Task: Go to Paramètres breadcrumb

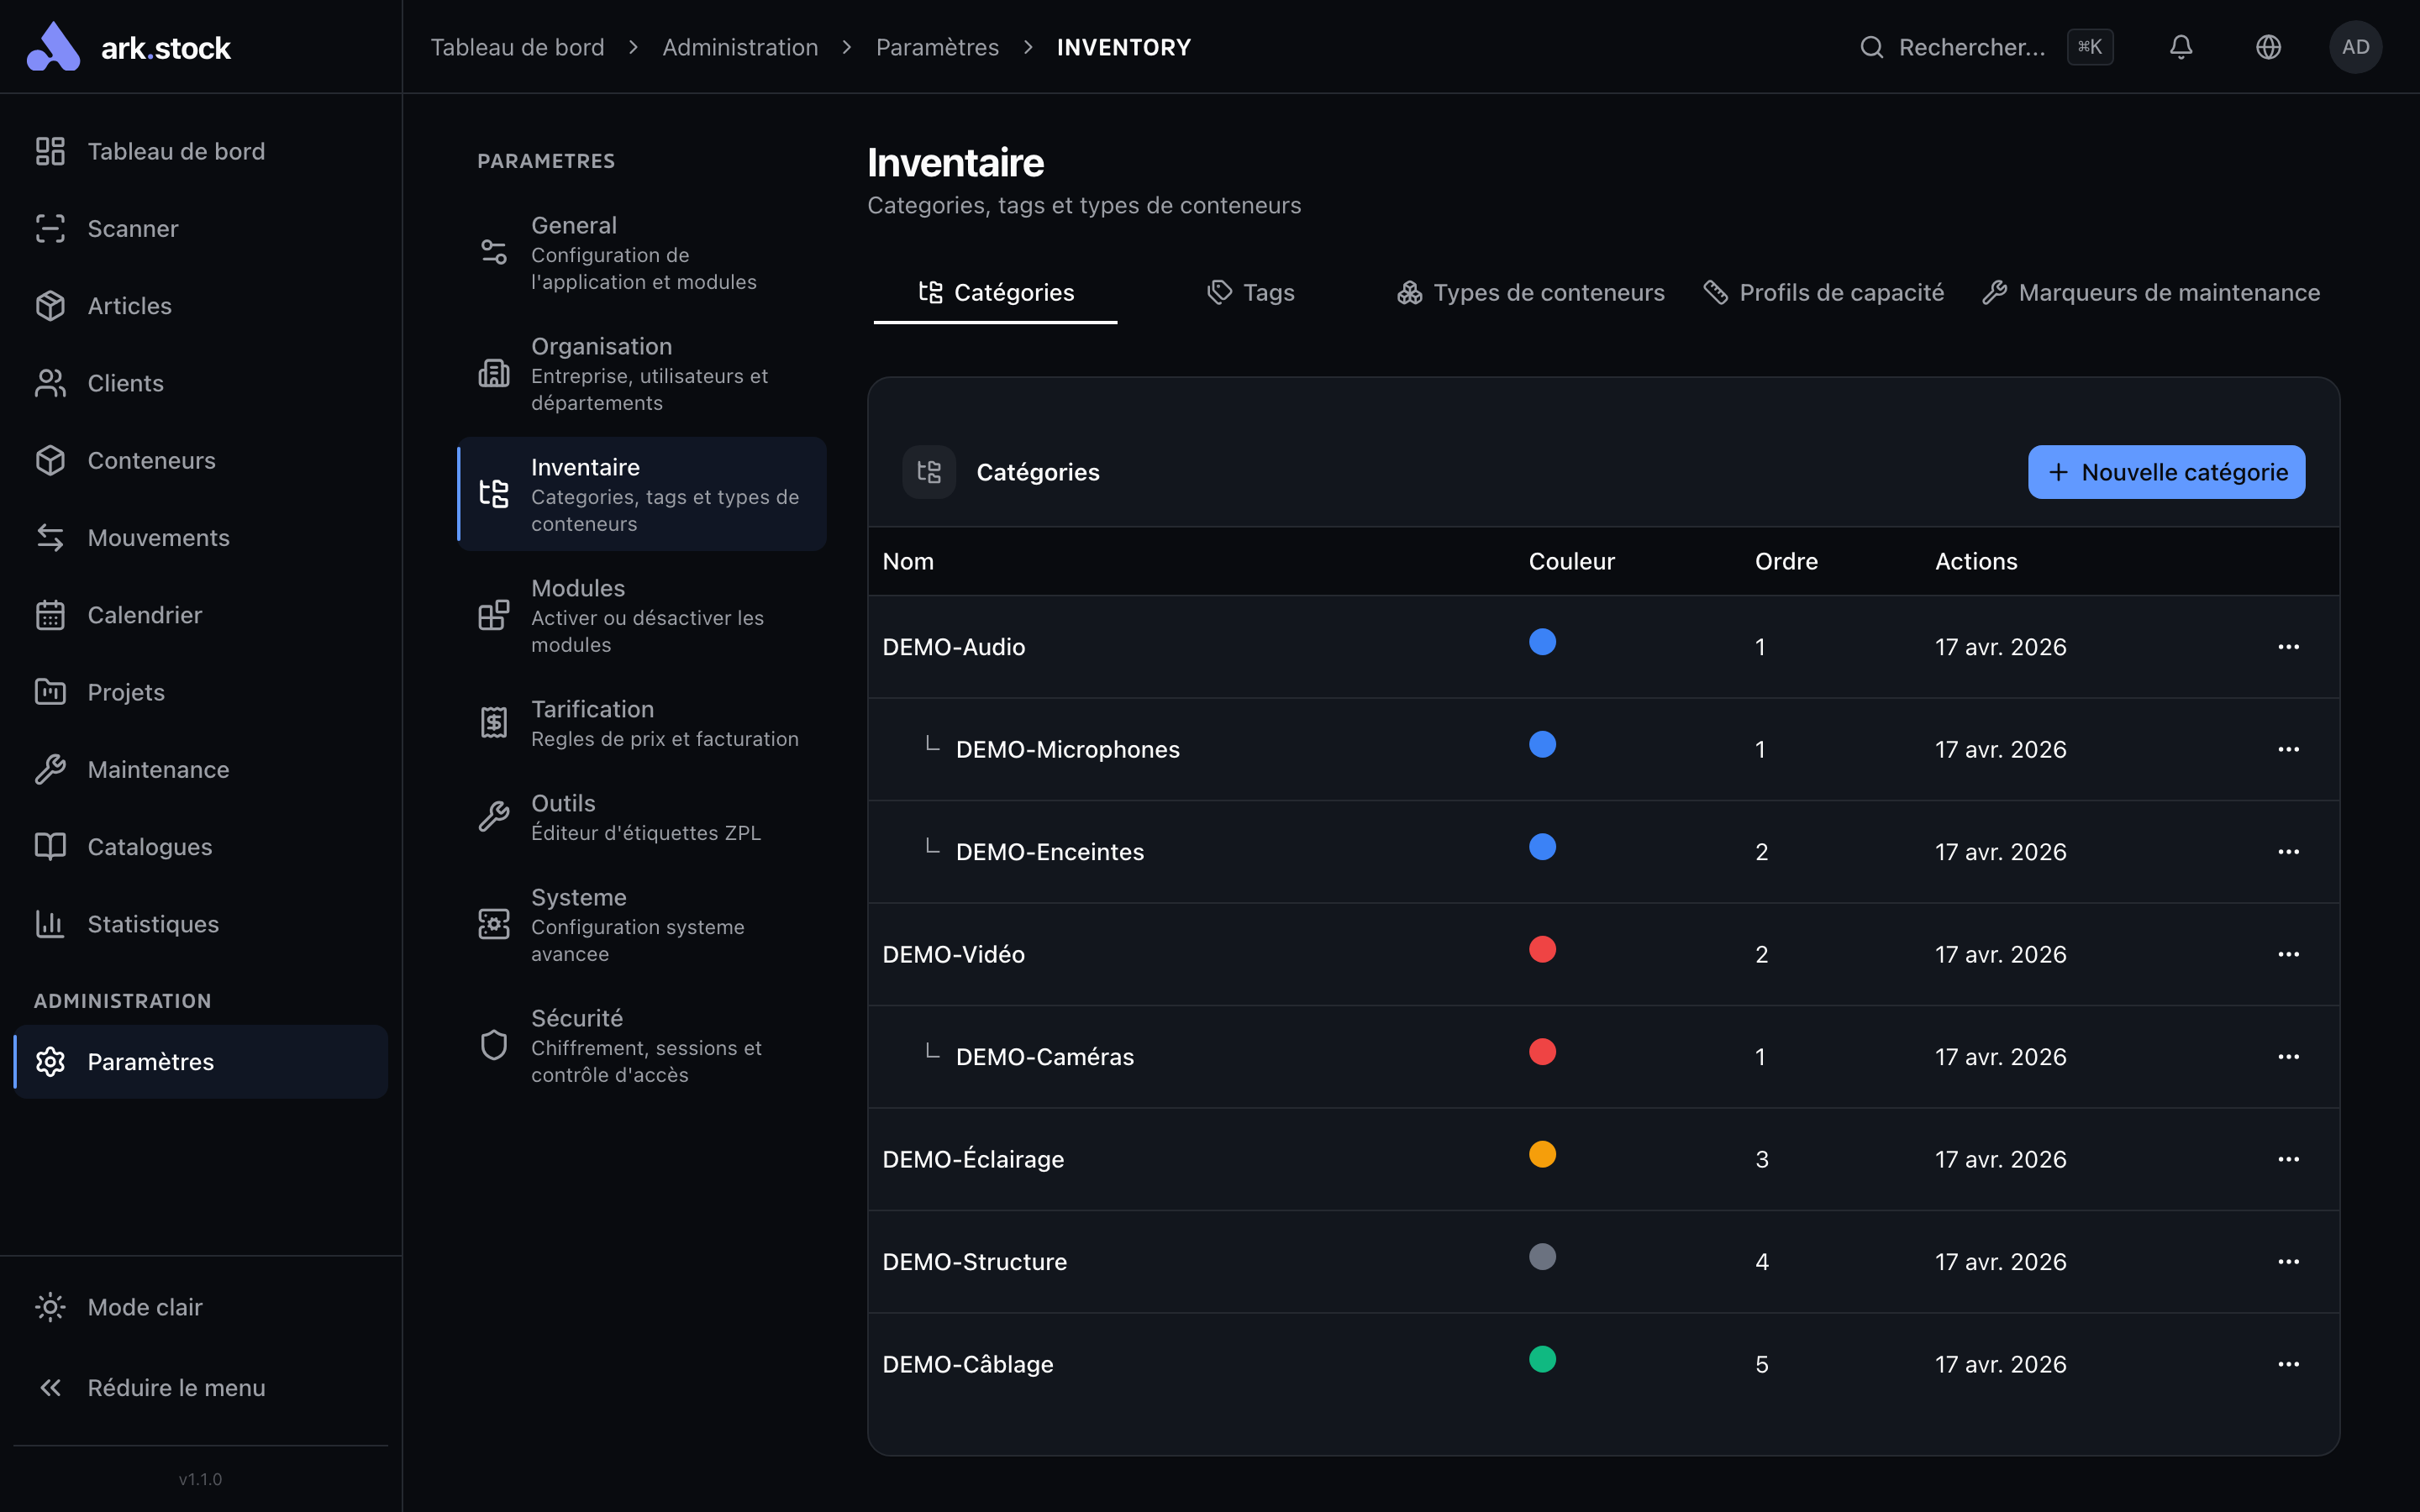Action: [937, 47]
